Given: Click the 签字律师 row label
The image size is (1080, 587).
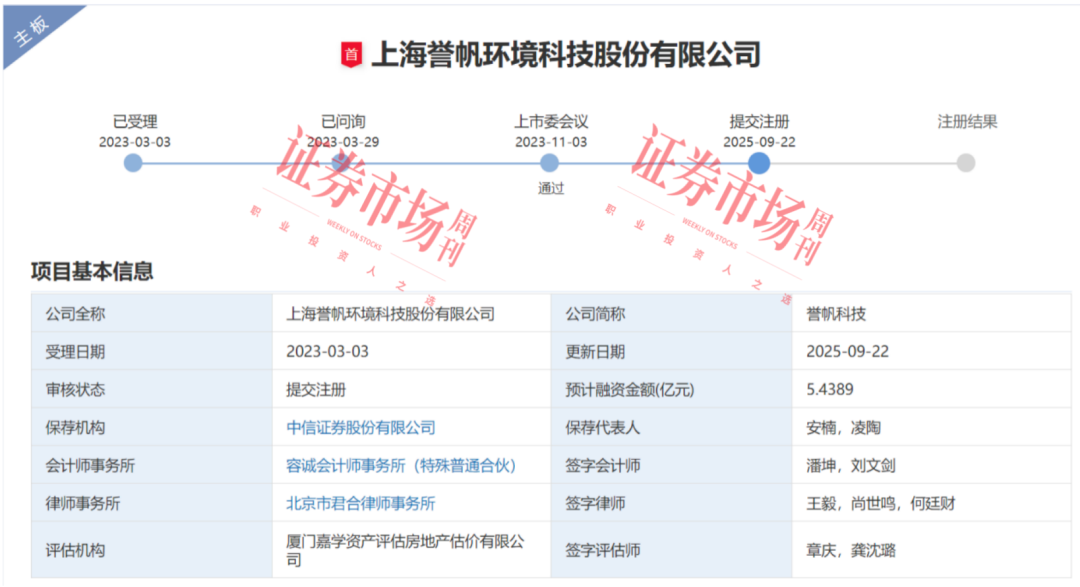Looking at the screenshot, I should pyautogui.click(x=595, y=504).
